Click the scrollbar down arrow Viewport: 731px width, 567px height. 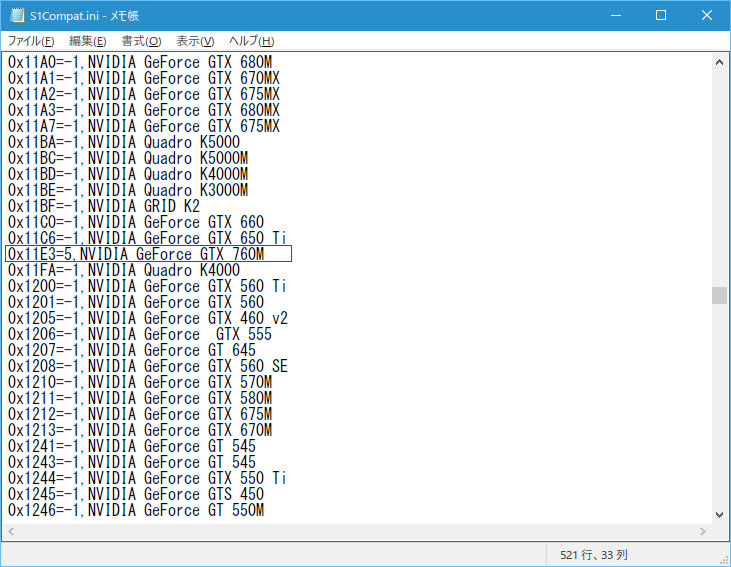point(719,515)
